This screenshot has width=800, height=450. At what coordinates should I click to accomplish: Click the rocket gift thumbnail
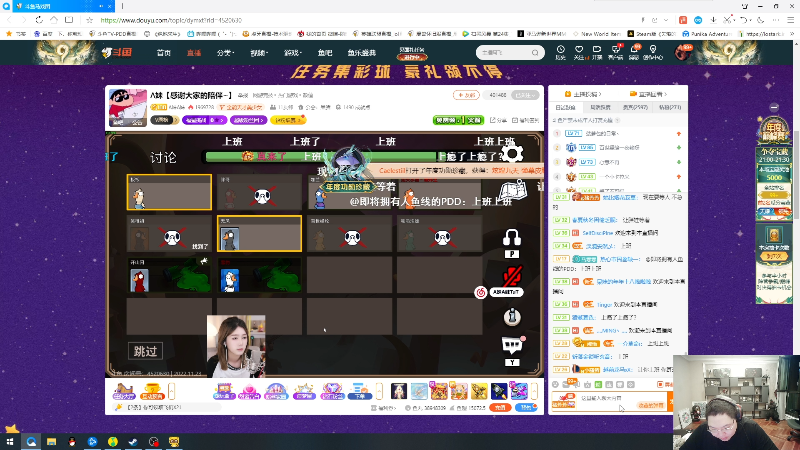(x=499, y=391)
